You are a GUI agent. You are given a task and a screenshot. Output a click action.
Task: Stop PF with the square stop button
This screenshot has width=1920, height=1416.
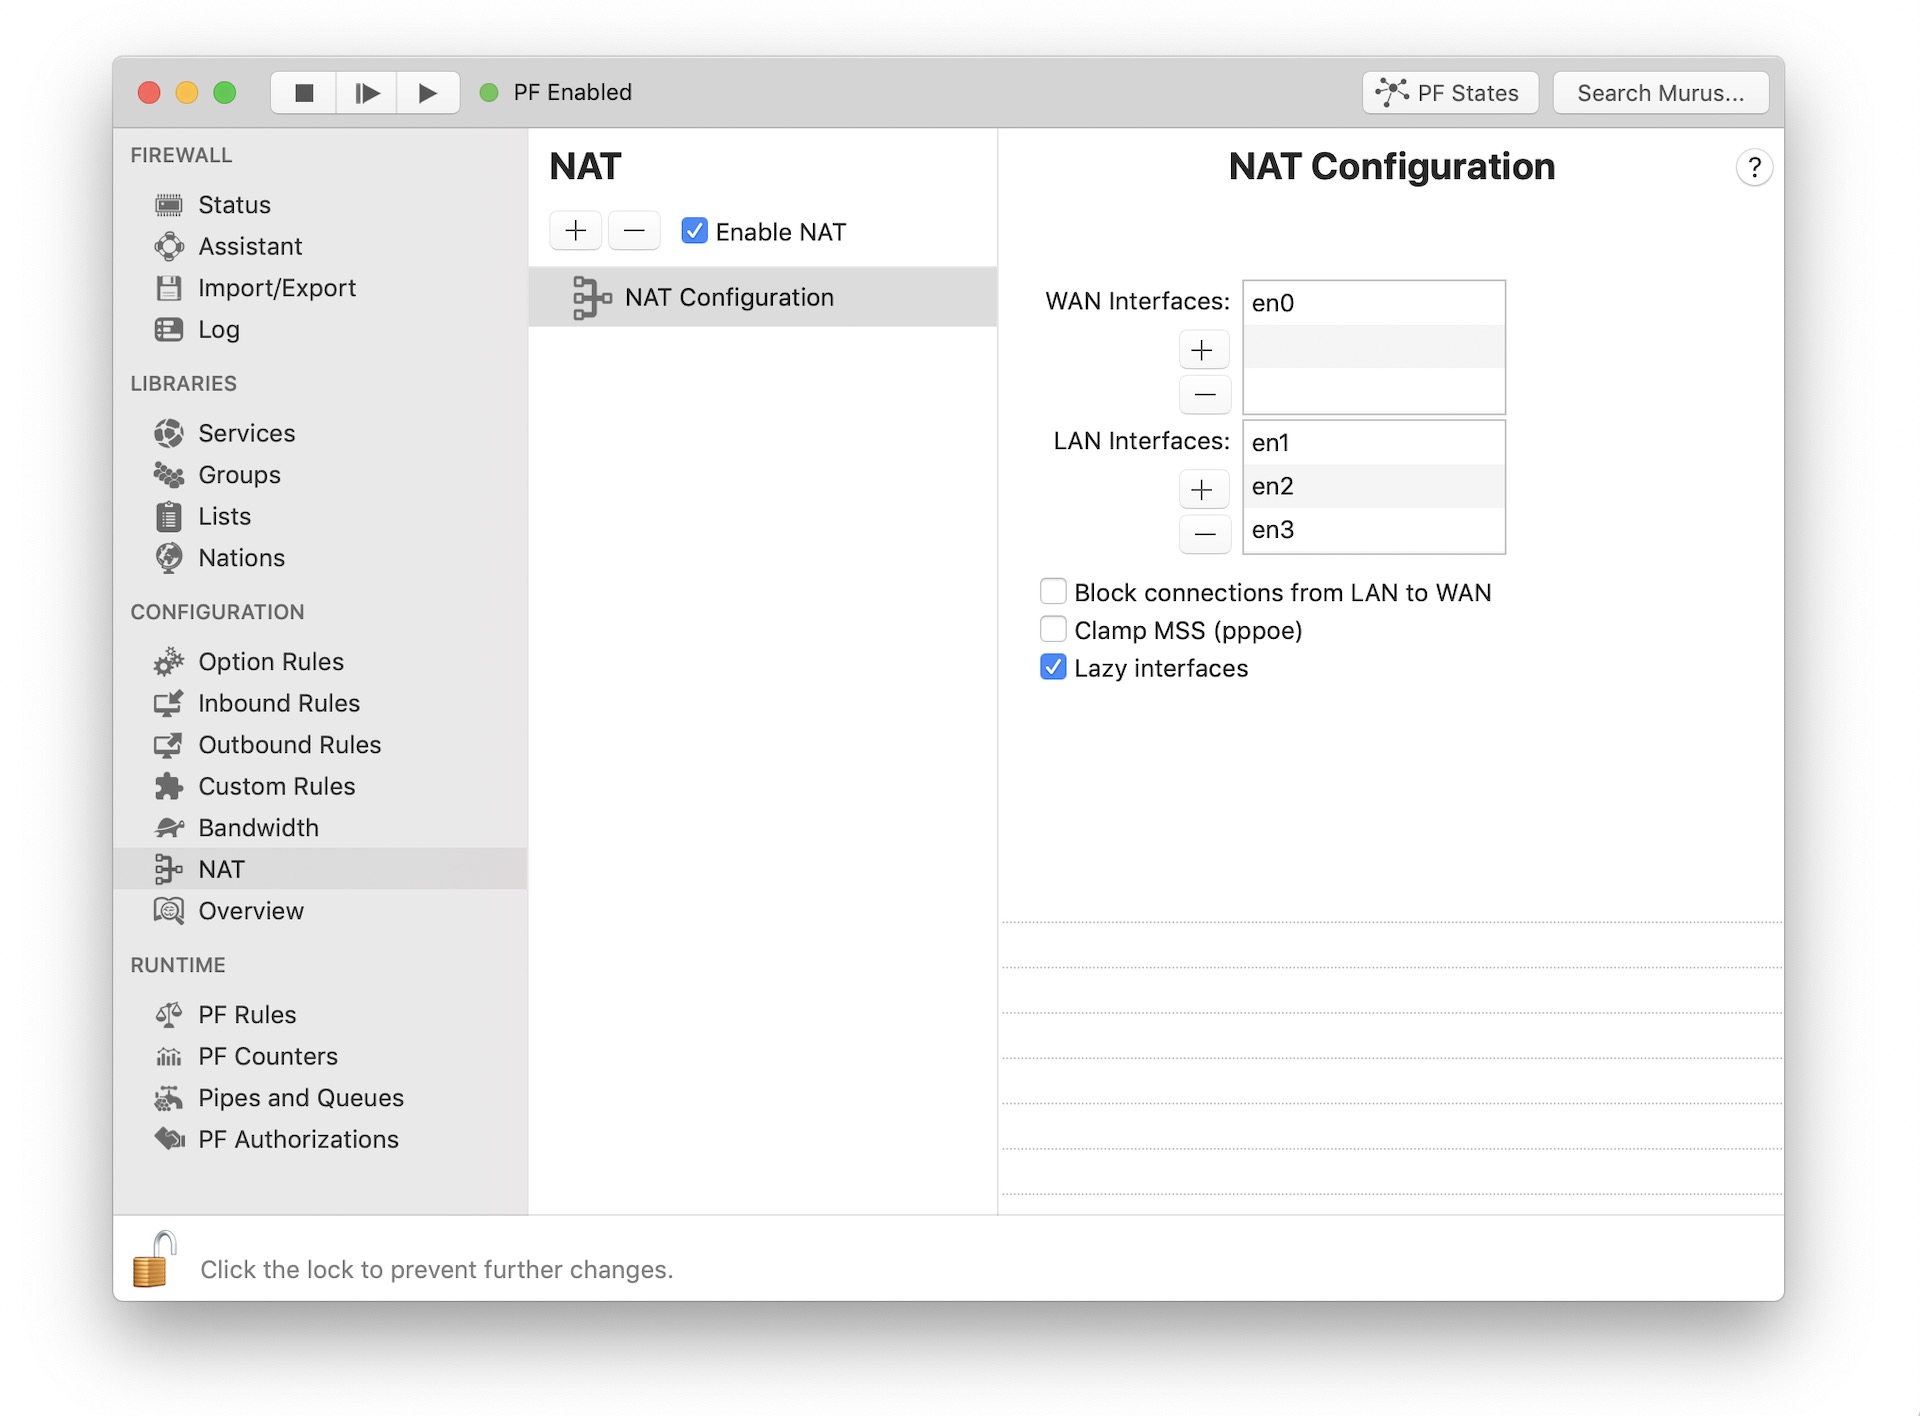coord(304,93)
